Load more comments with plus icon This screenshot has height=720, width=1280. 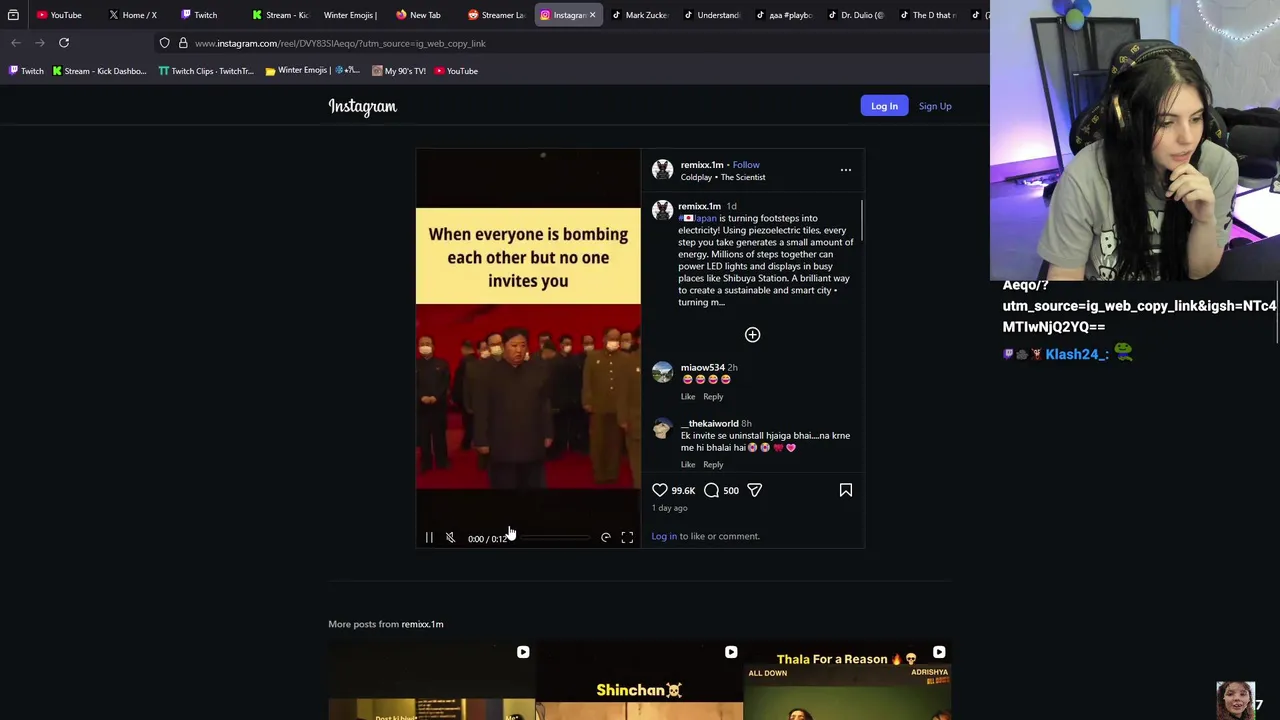(x=752, y=335)
